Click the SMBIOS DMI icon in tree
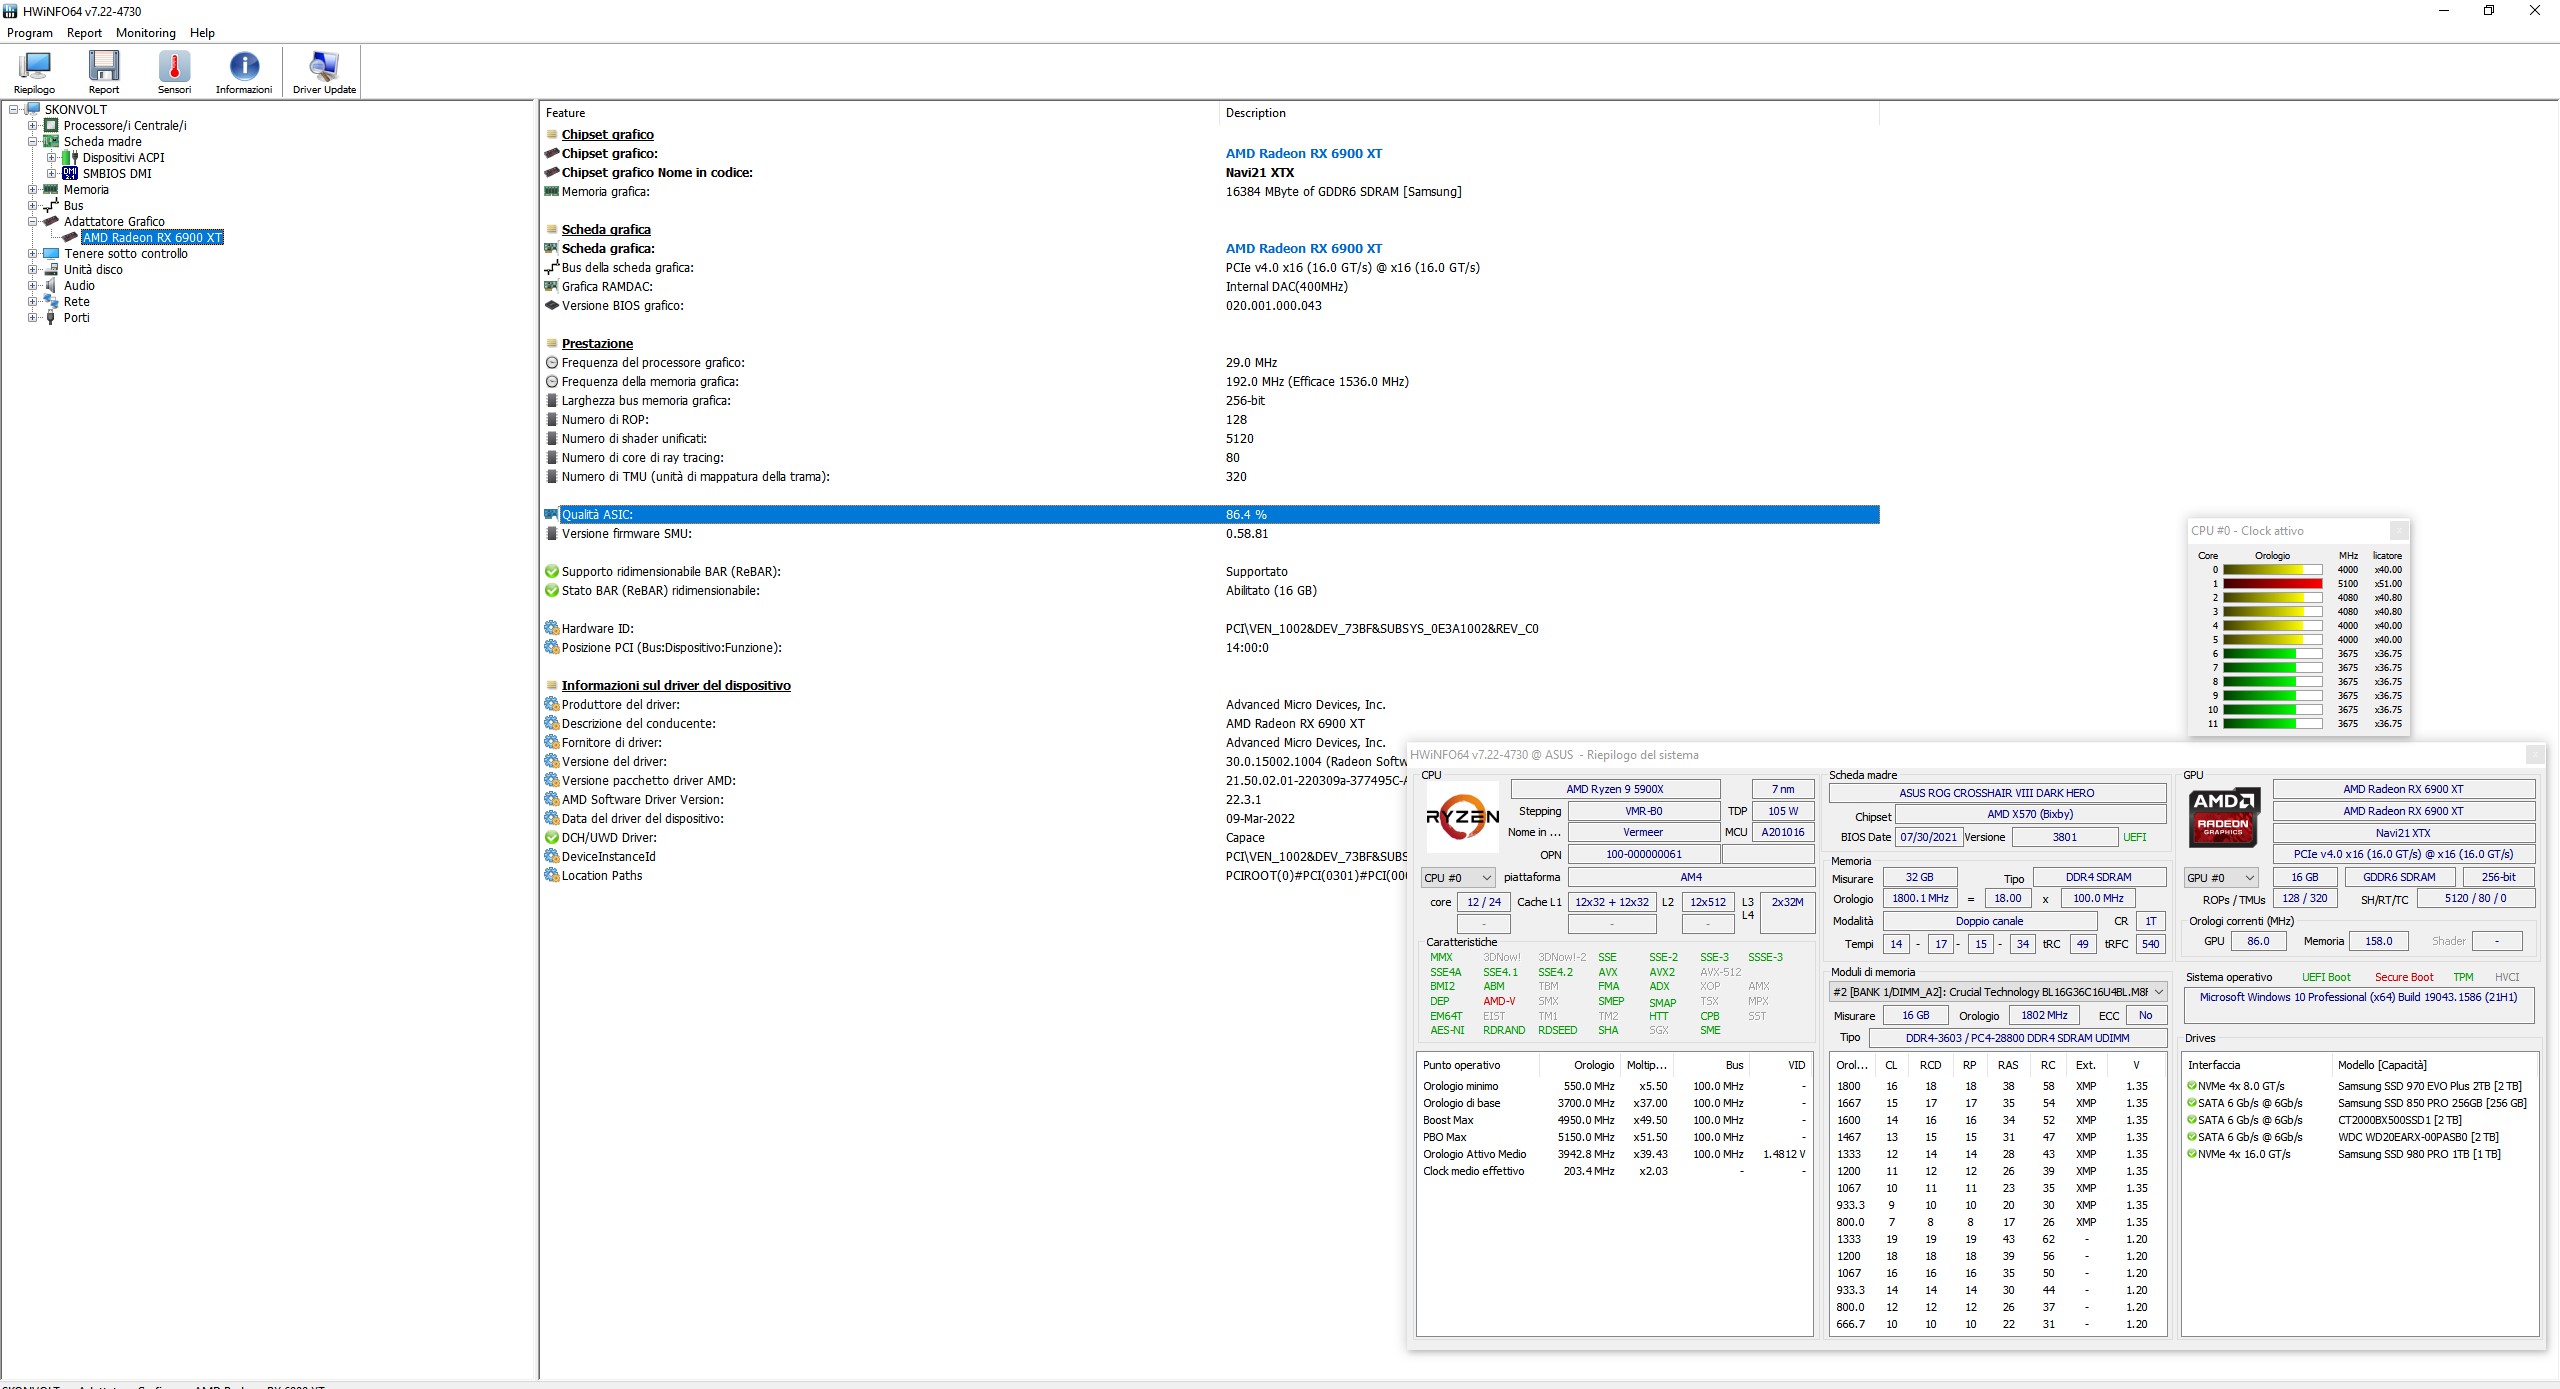The width and height of the screenshot is (2560, 1389). [x=70, y=173]
